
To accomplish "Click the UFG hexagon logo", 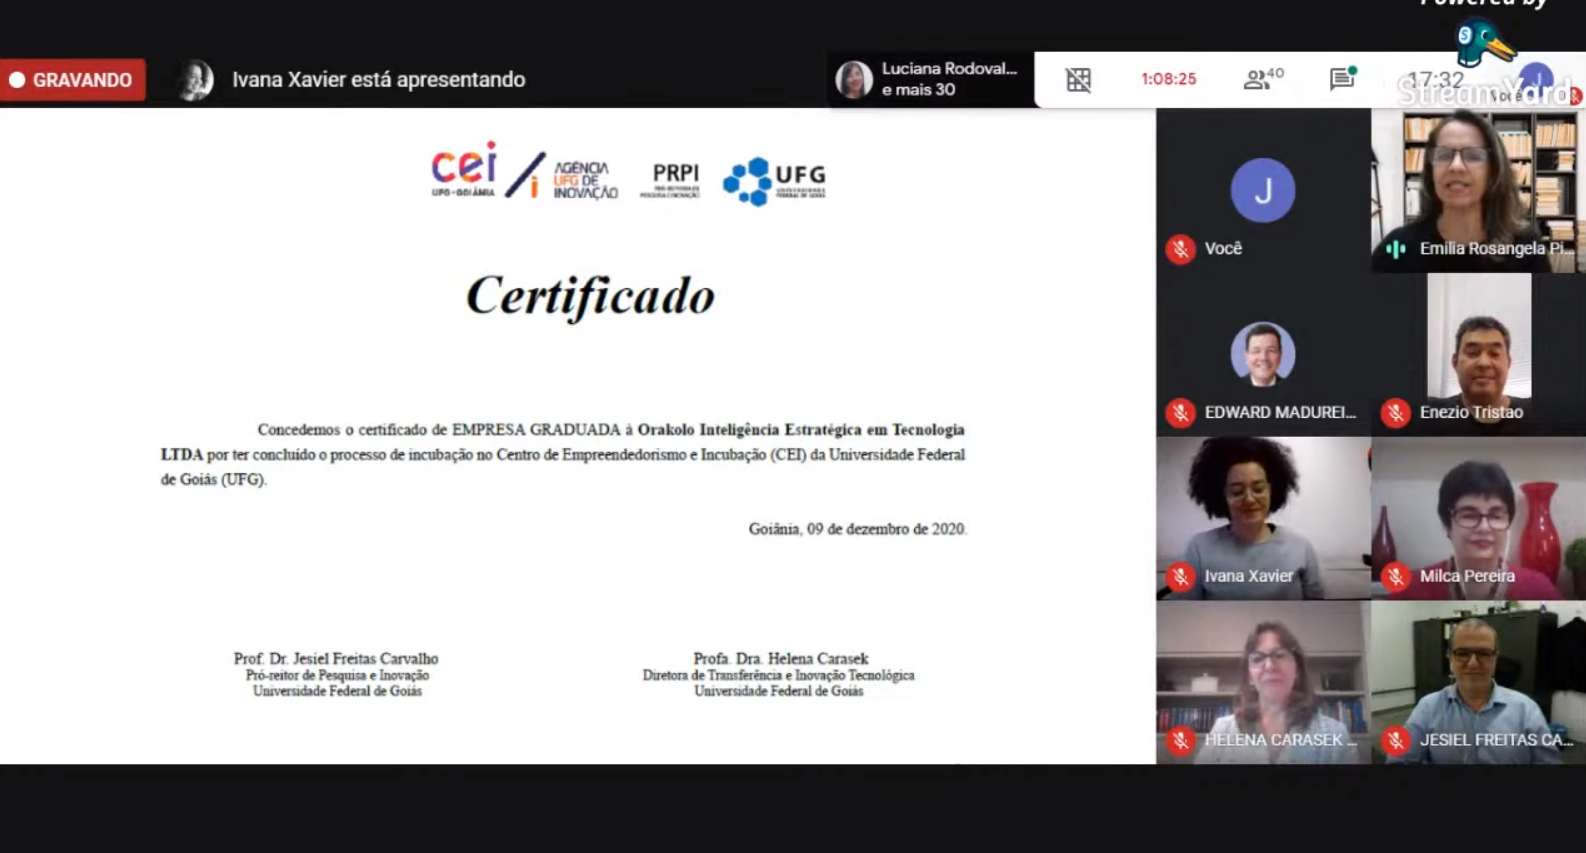I will click(x=775, y=181).
